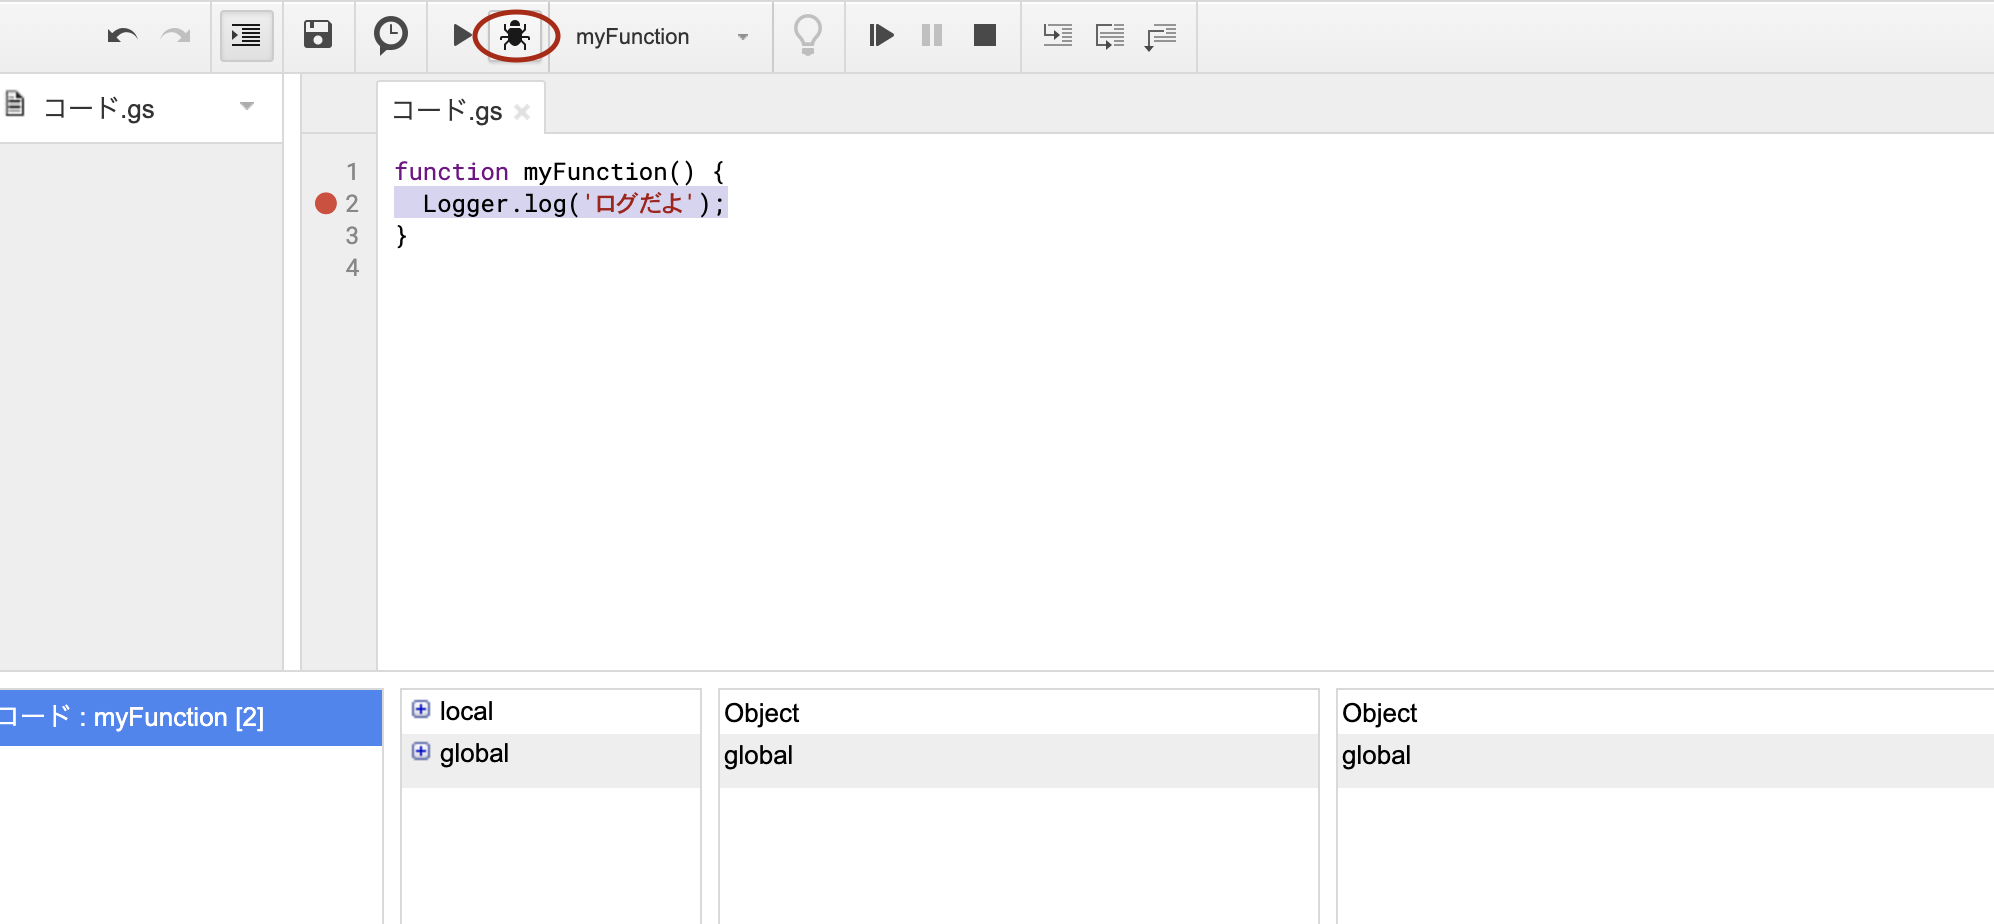This screenshot has width=1994, height=924.
Task: Click line number 4 in the gutter
Action: tap(352, 268)
